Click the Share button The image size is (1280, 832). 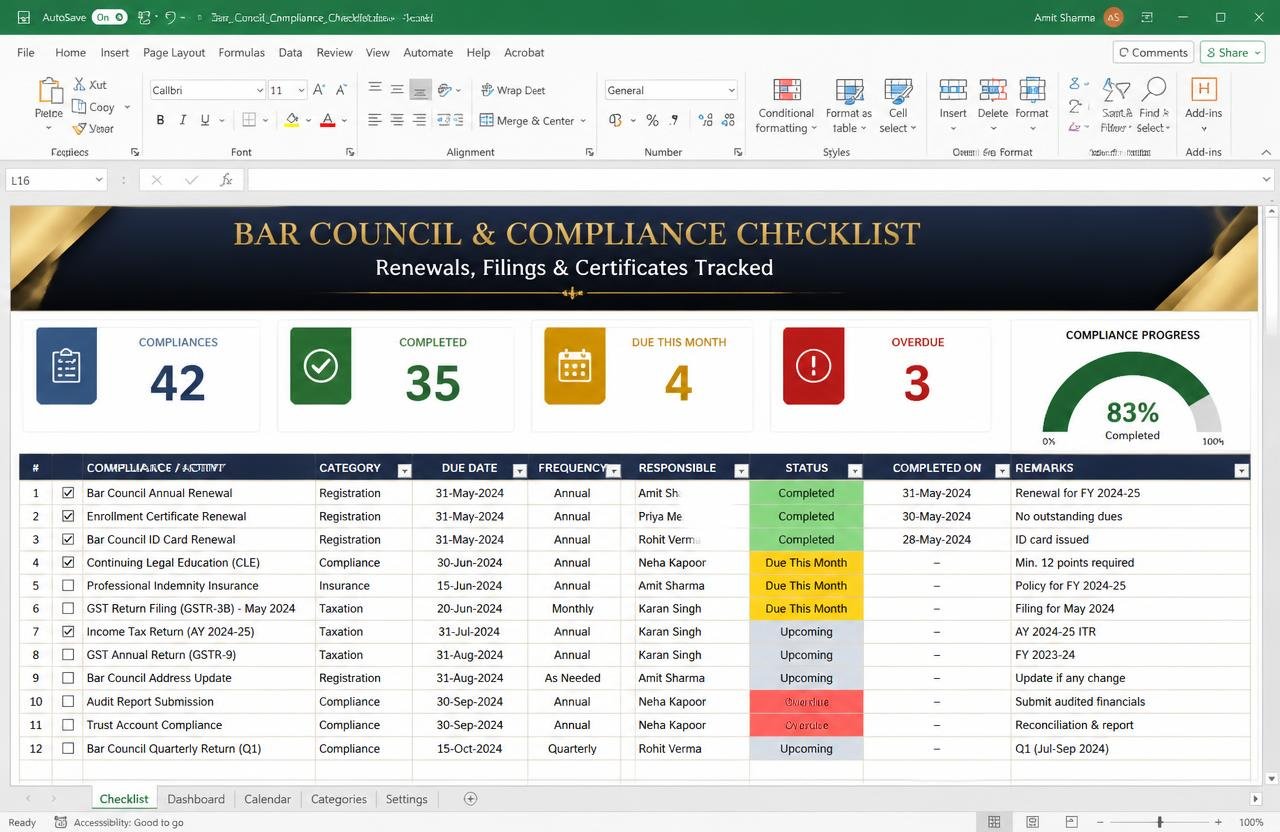click(x=1233, y=53)
